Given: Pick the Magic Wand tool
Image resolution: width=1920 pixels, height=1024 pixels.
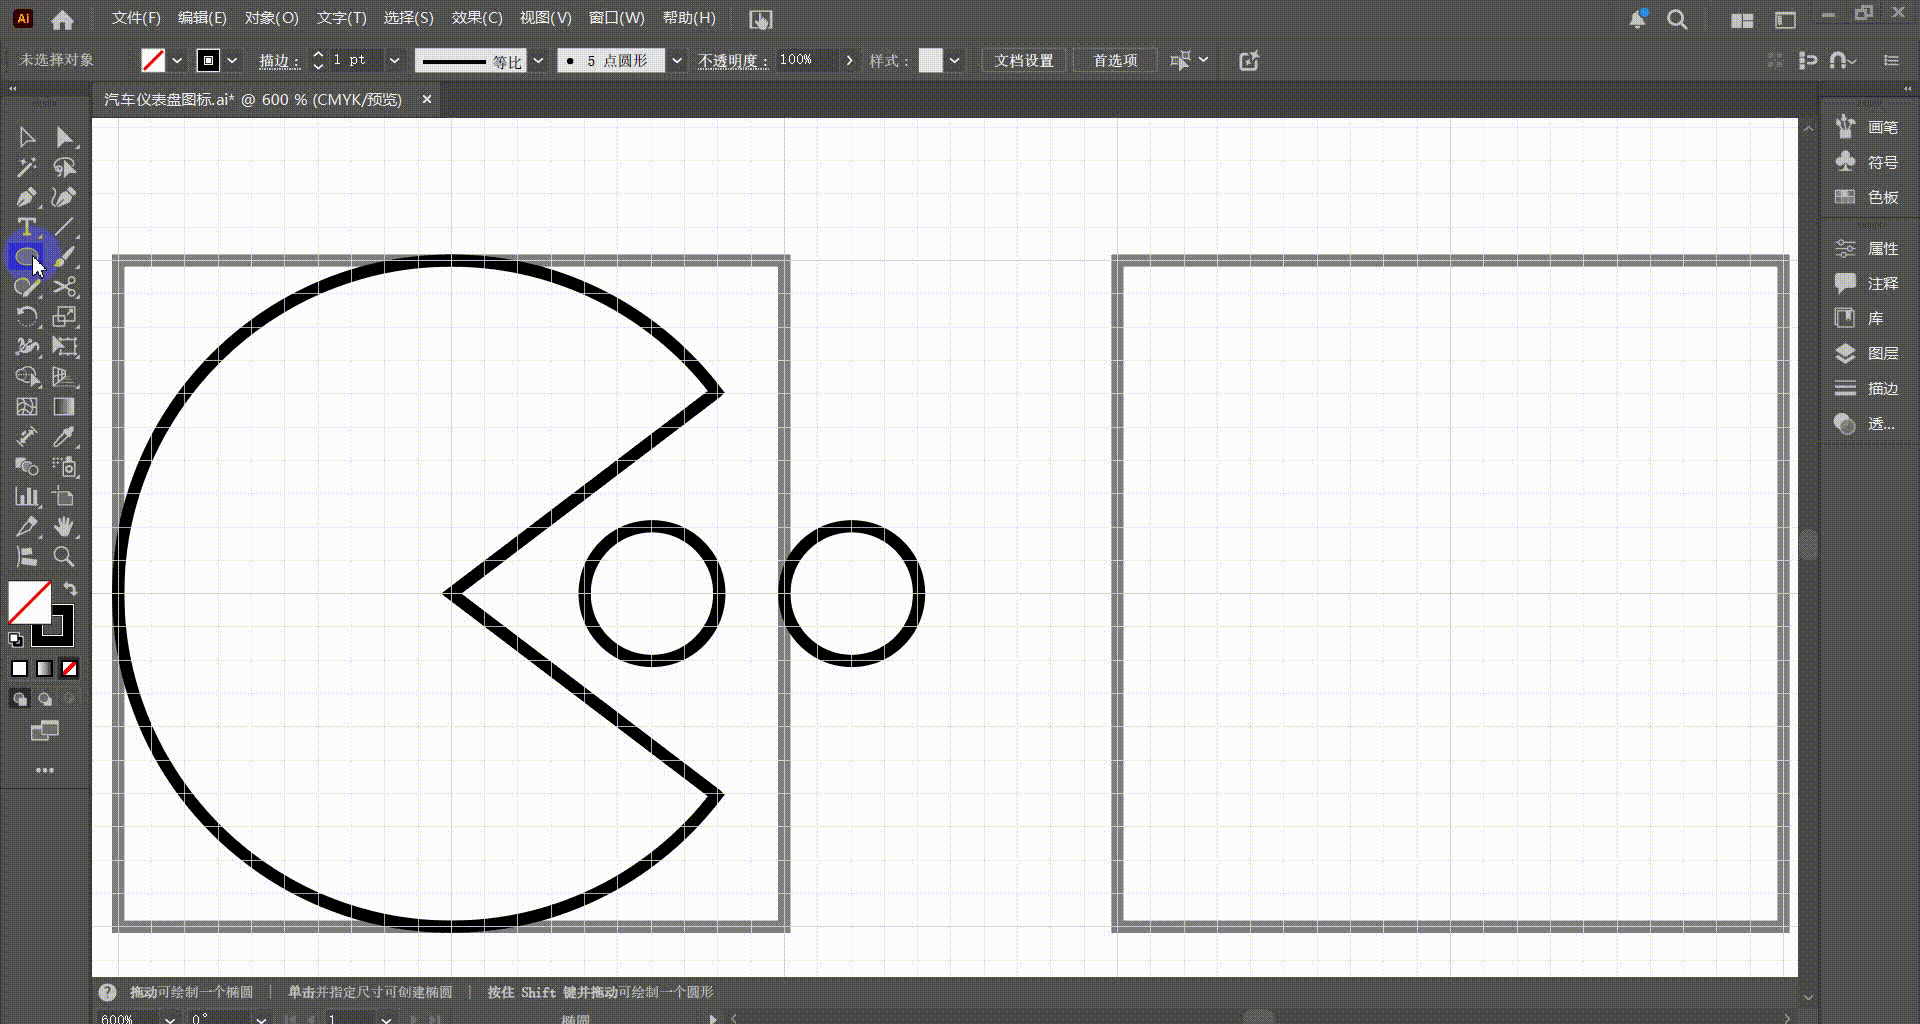Looking at the screenshot, I should click(x=27, y=167).
